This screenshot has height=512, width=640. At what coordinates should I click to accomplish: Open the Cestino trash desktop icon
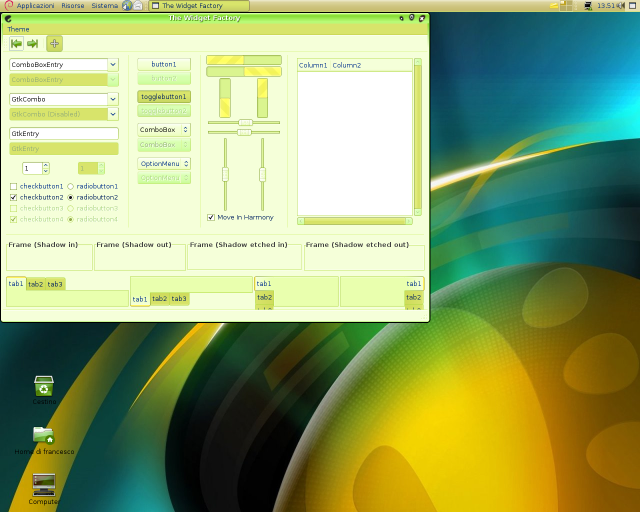pyautogui.click(x=44, y=386)
